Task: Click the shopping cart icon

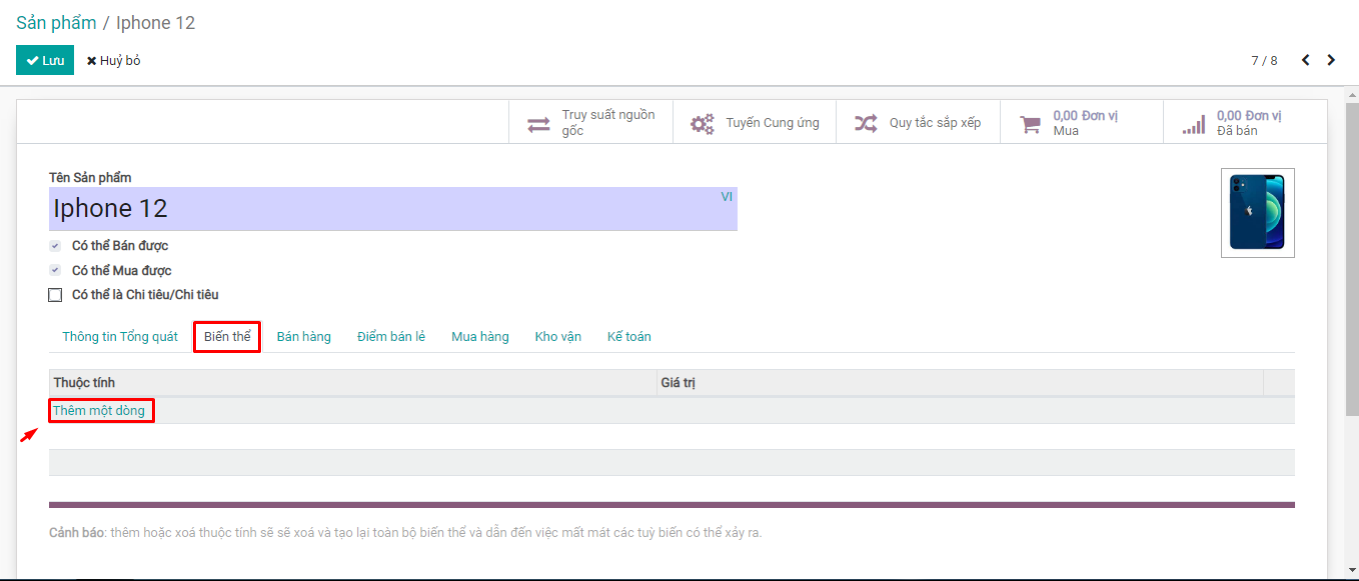Action: click(1030, 124)
